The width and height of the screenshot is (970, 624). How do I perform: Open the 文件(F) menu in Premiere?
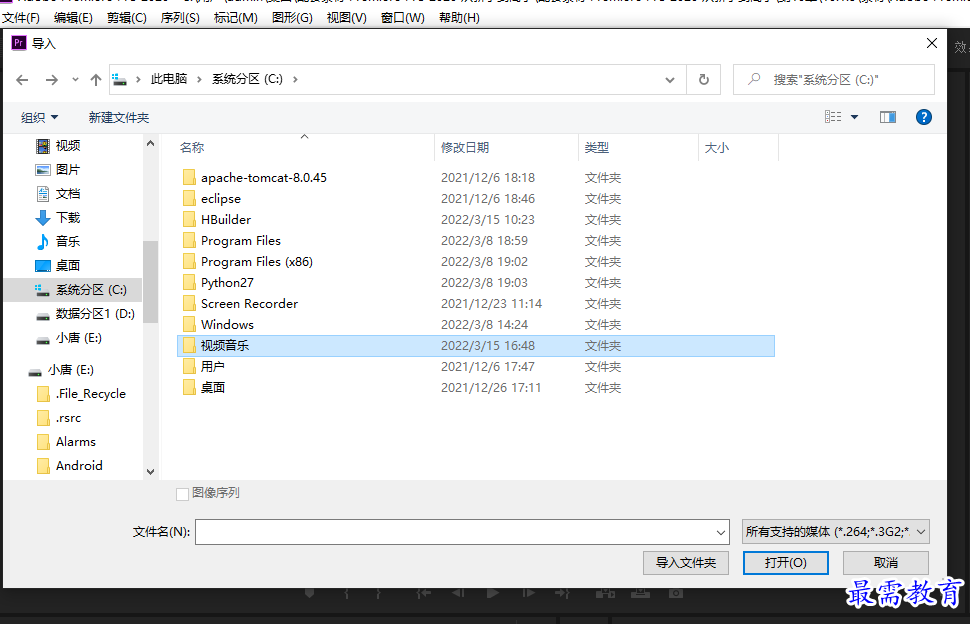point(21,18)
